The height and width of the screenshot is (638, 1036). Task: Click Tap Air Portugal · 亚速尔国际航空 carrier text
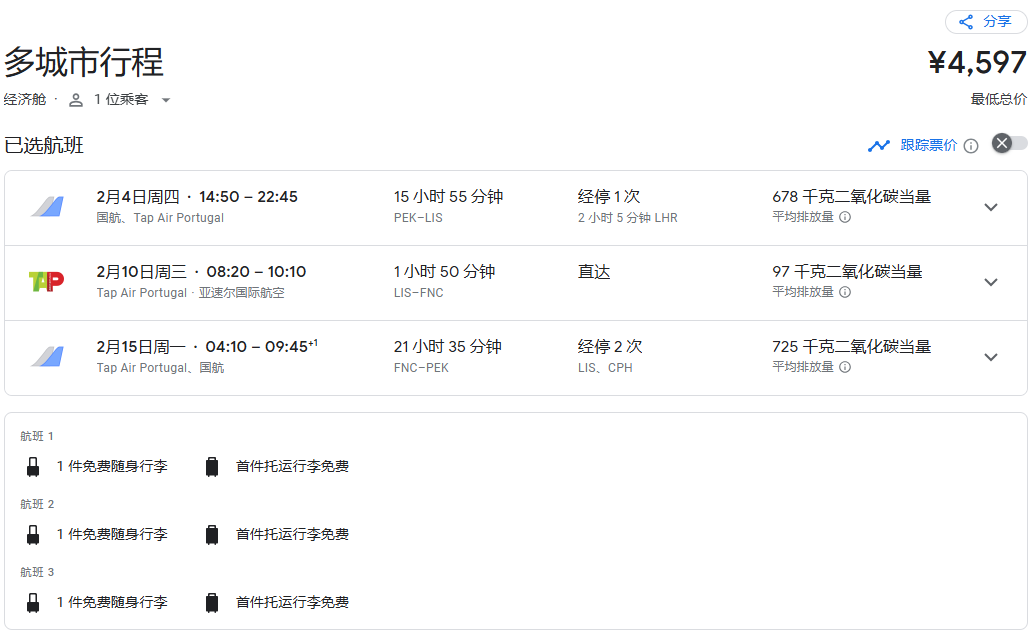tap(190, 293)
